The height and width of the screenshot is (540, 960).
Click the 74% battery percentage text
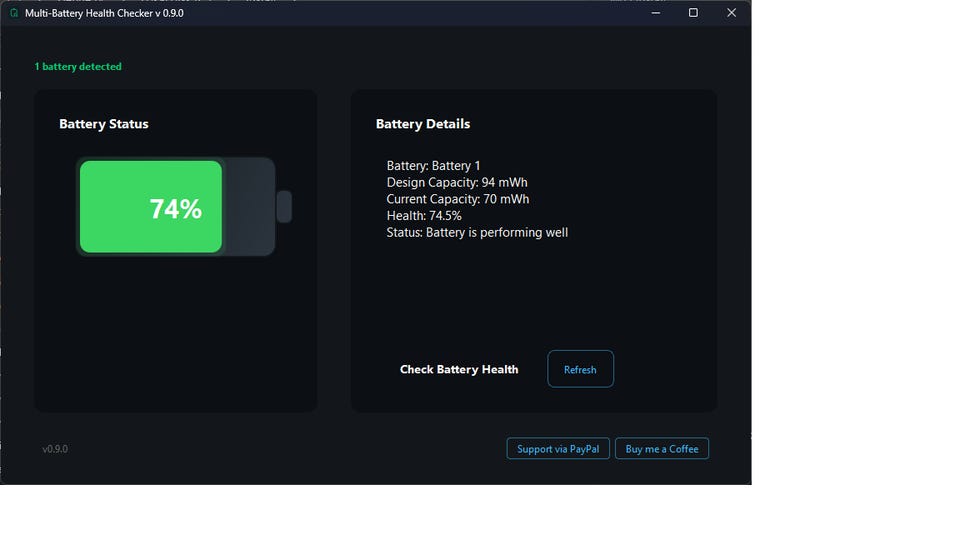(x=175, y=209)
